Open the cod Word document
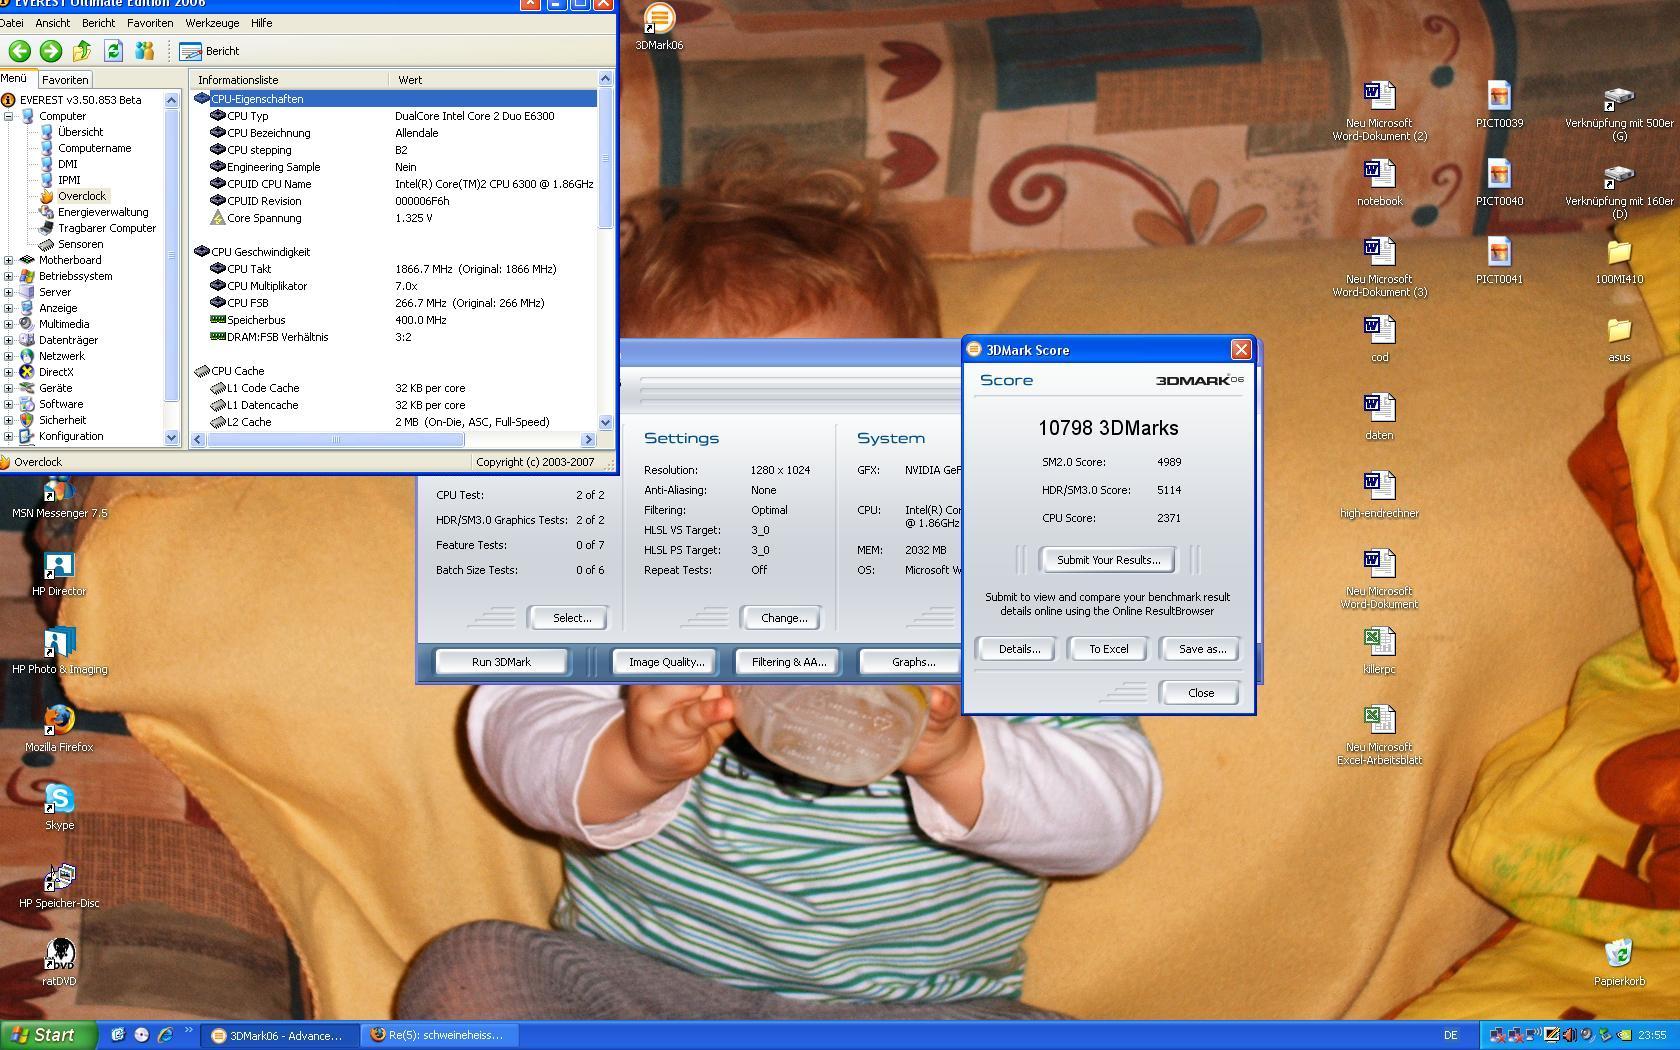Viewport: 1680px width, 1050px height. pyautogui.click(x=1379, y=338)
